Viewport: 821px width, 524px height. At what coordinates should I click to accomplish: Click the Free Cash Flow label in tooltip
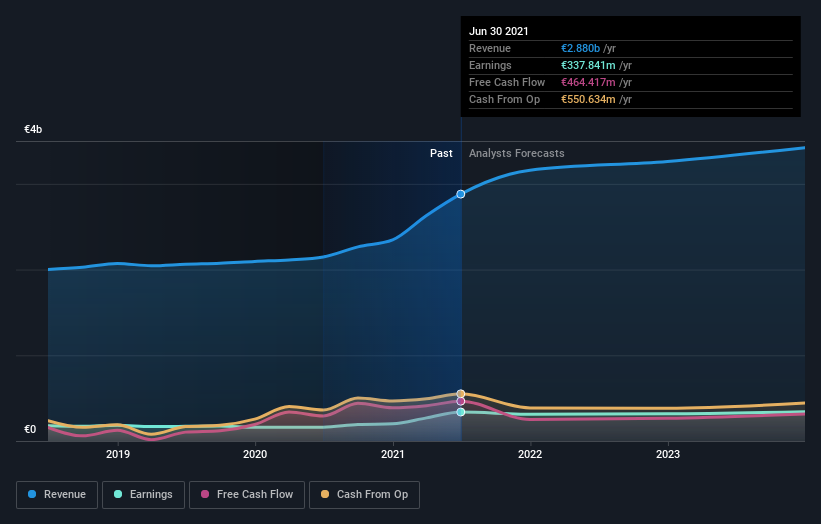pyautogui.click(x=507, y=82)
